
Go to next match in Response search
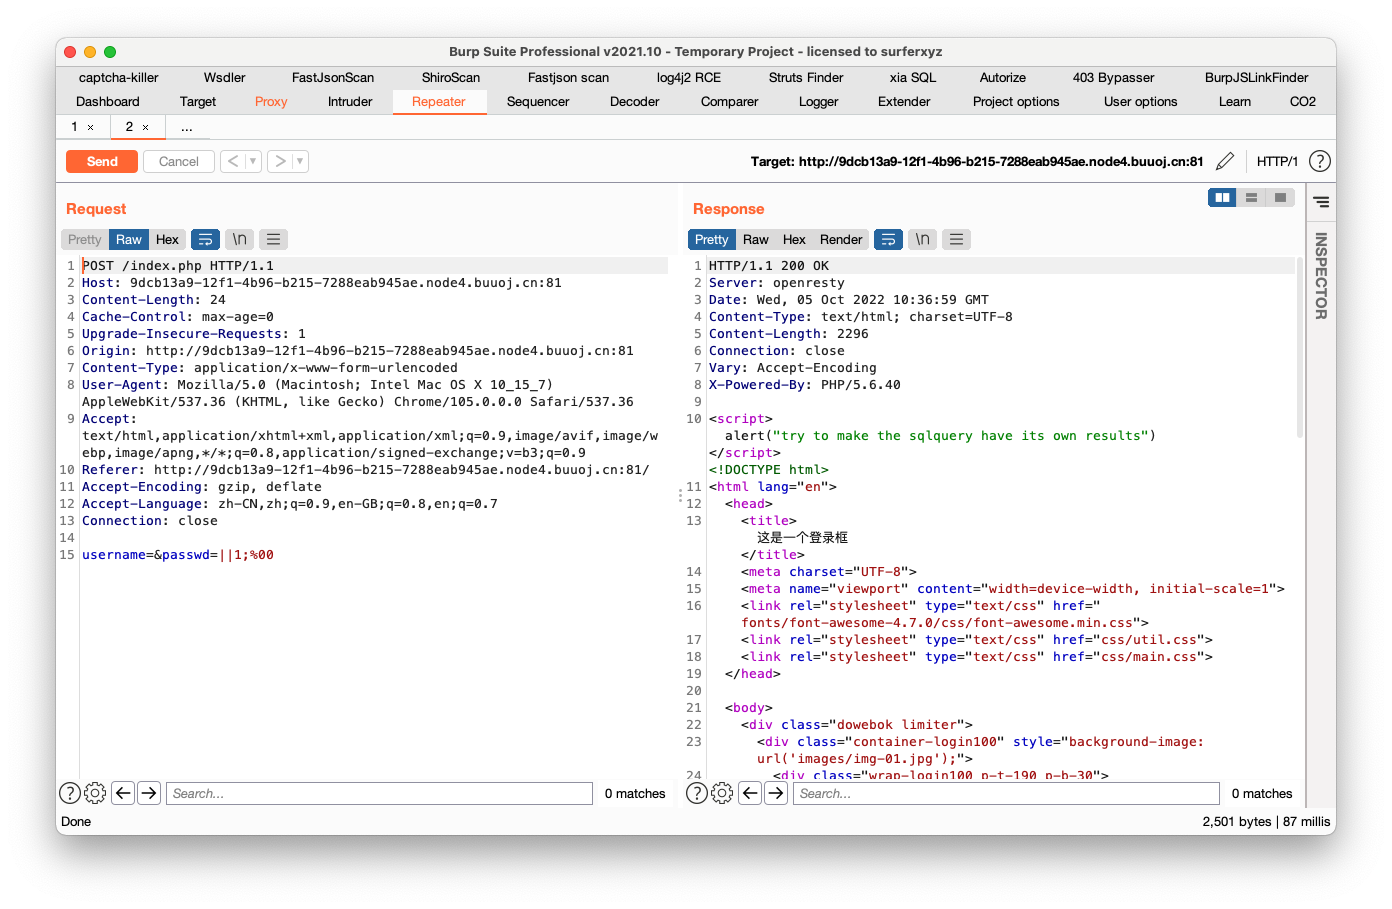[x=776, y=793]
